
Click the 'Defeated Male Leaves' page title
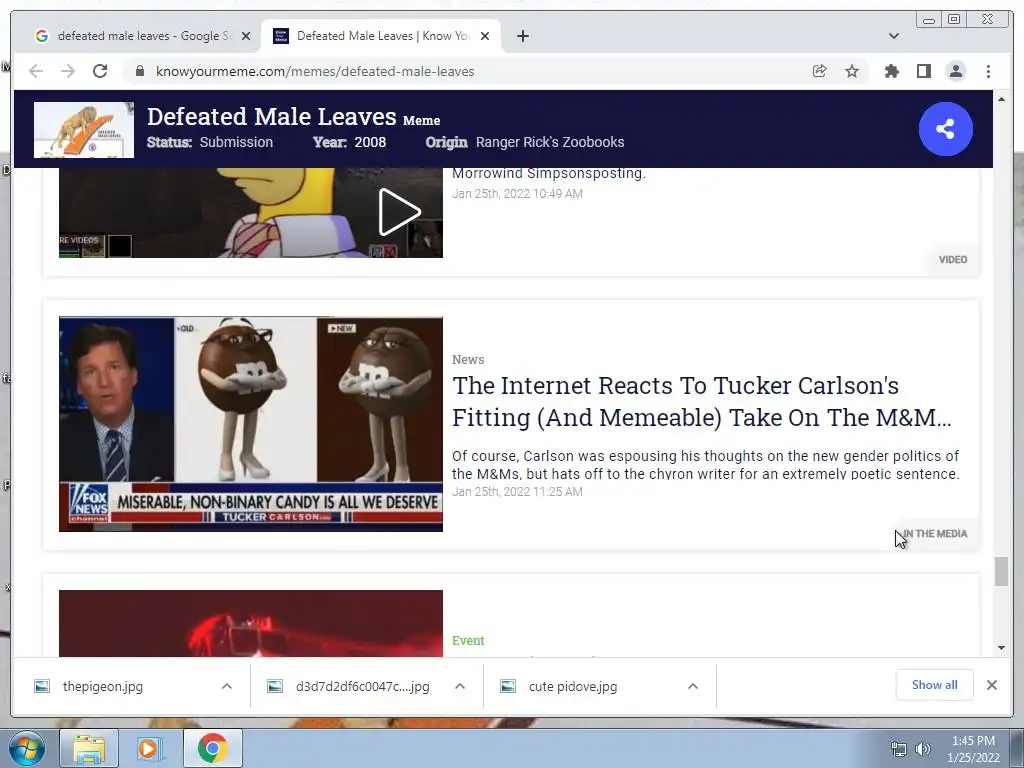(x=271, y=117)
